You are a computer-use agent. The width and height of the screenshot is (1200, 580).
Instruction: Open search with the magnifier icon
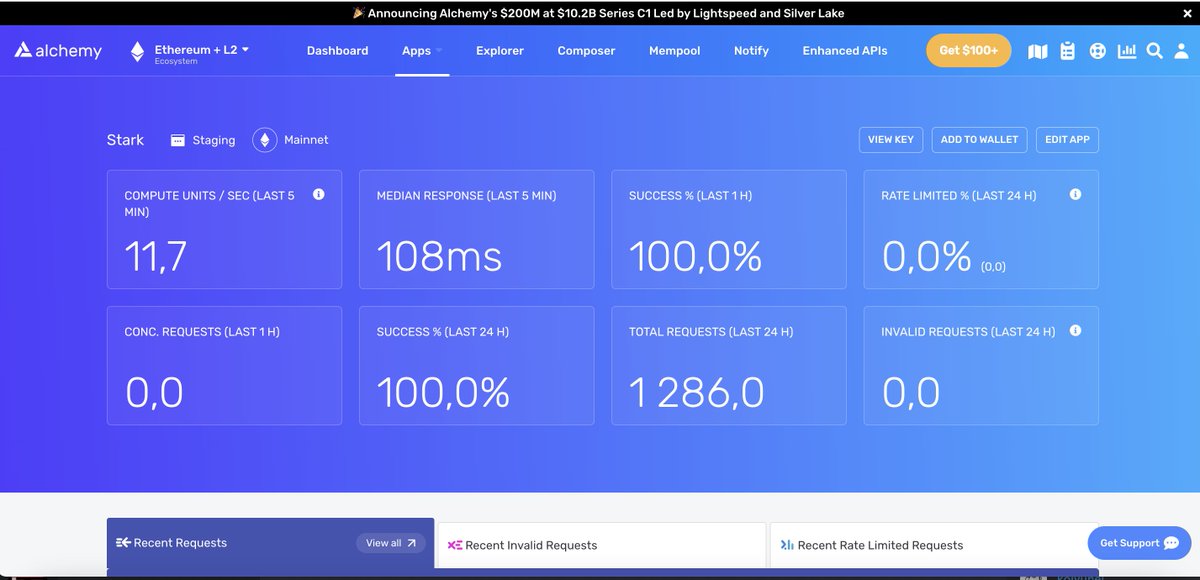click(1154, 50)
